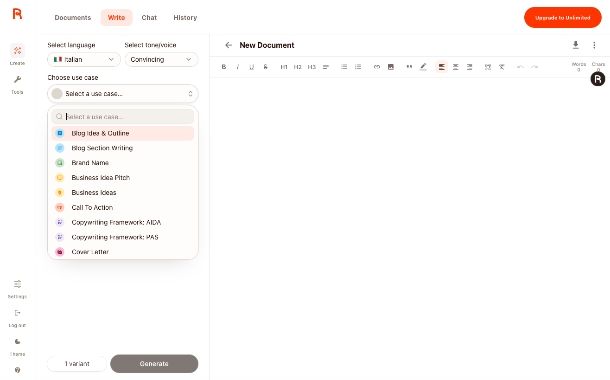Choose Business Ideas use case

point(123,193)
